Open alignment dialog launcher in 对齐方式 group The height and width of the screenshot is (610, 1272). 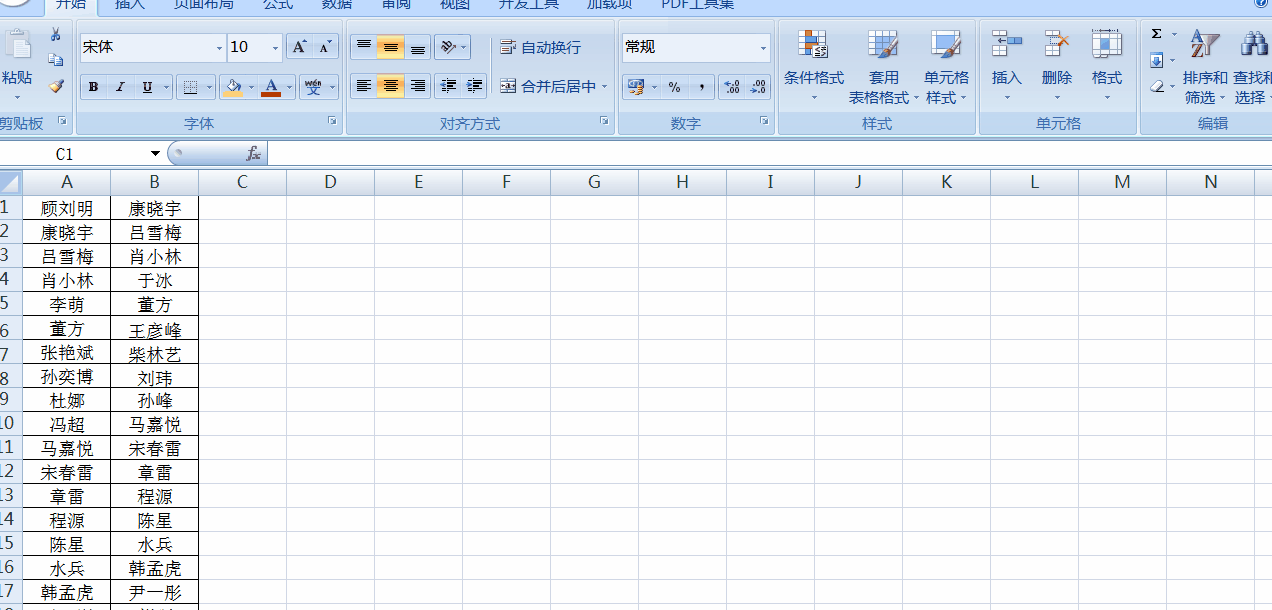coord(604,121)
